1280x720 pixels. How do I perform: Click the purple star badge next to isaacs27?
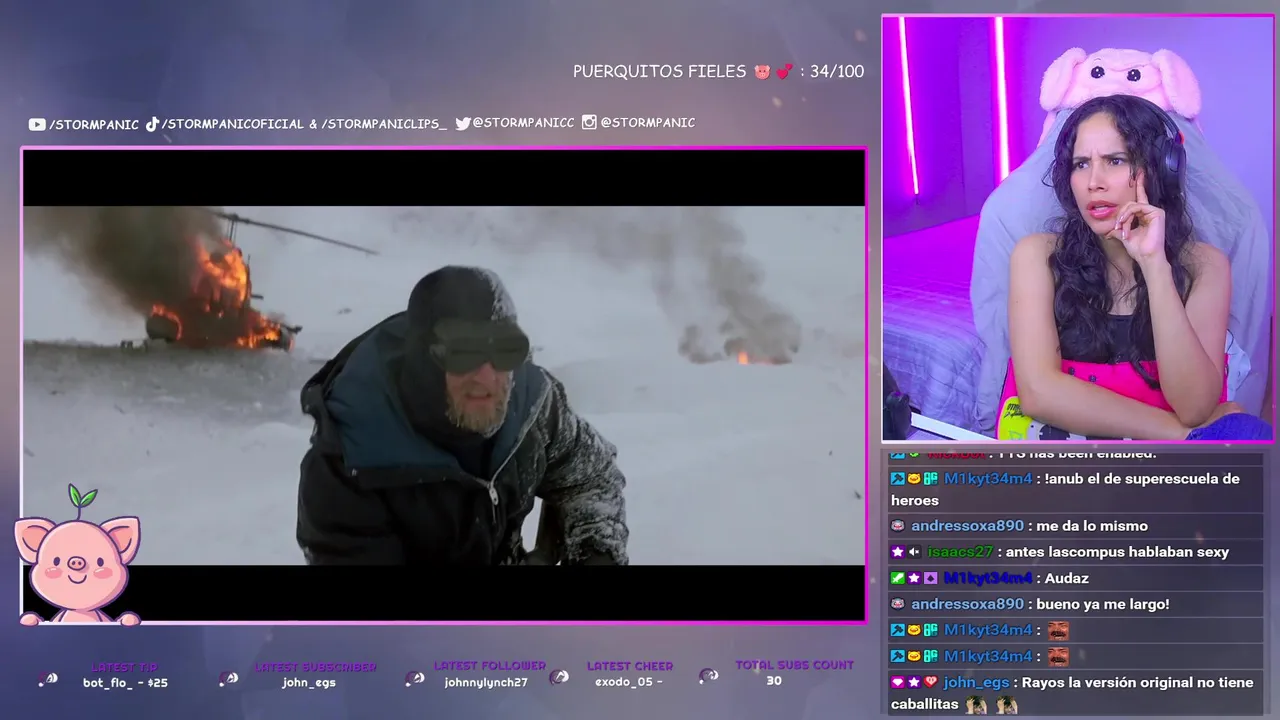(x=898, y=552)
